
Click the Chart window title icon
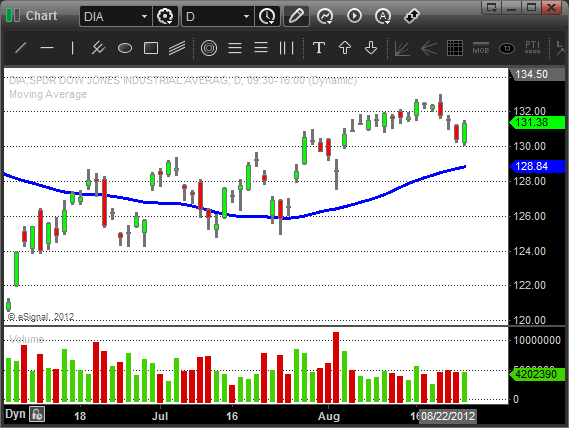point(13,16)
